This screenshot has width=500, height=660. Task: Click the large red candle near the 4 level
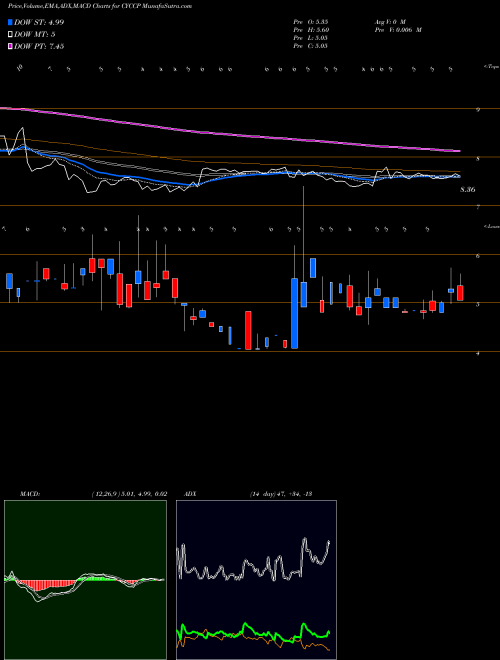point(248,330)
